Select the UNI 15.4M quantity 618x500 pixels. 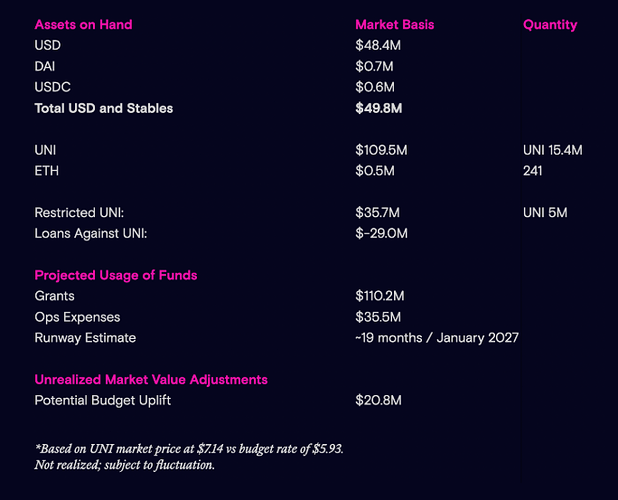click(x=552, y=150)
